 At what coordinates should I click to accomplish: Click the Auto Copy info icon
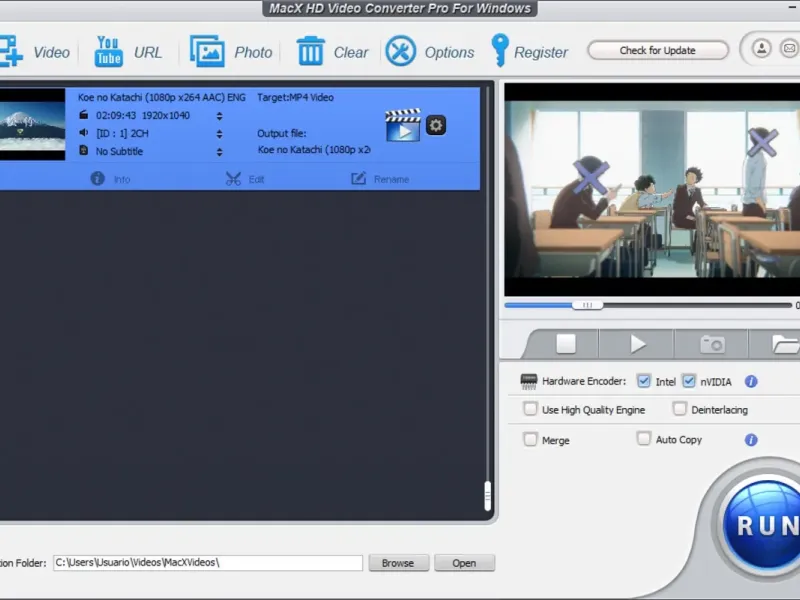click(751, 440)
